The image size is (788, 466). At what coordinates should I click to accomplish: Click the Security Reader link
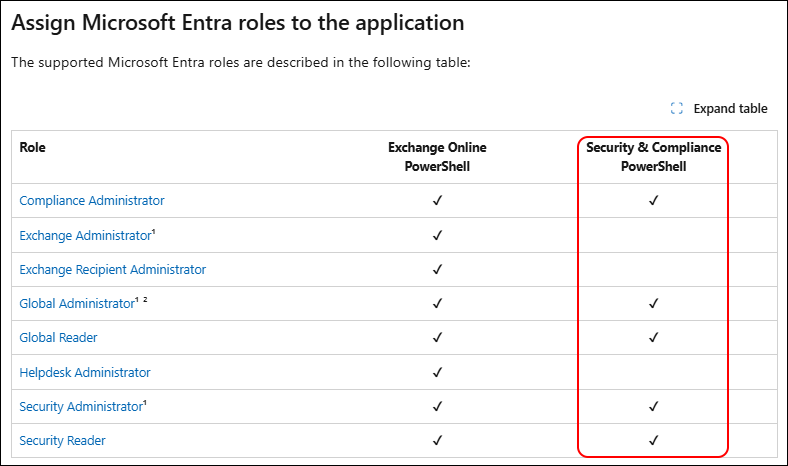click(62, 441)
